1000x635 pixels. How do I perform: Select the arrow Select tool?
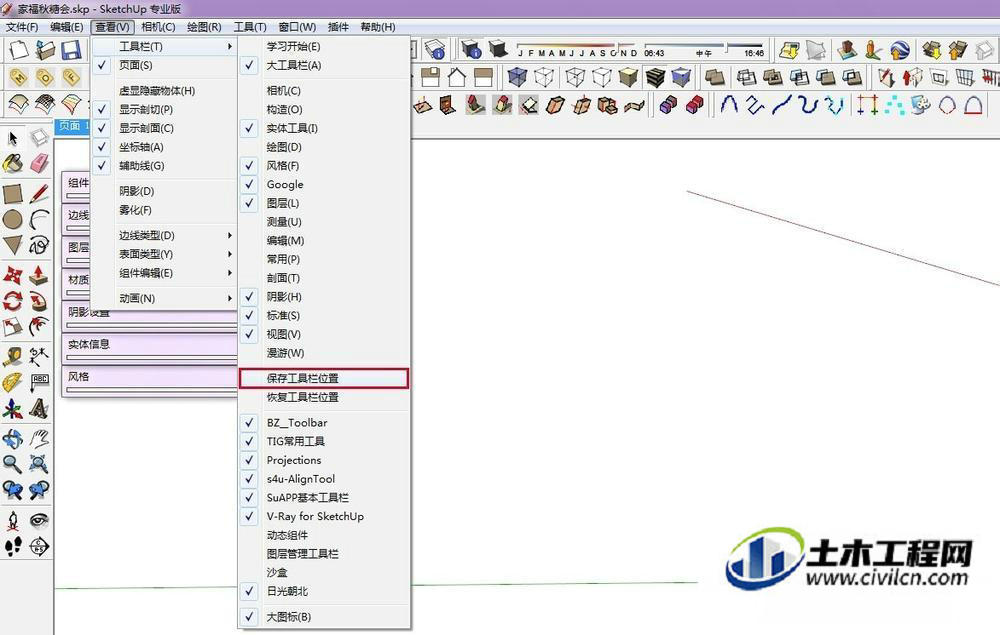[x=13, y=138]
